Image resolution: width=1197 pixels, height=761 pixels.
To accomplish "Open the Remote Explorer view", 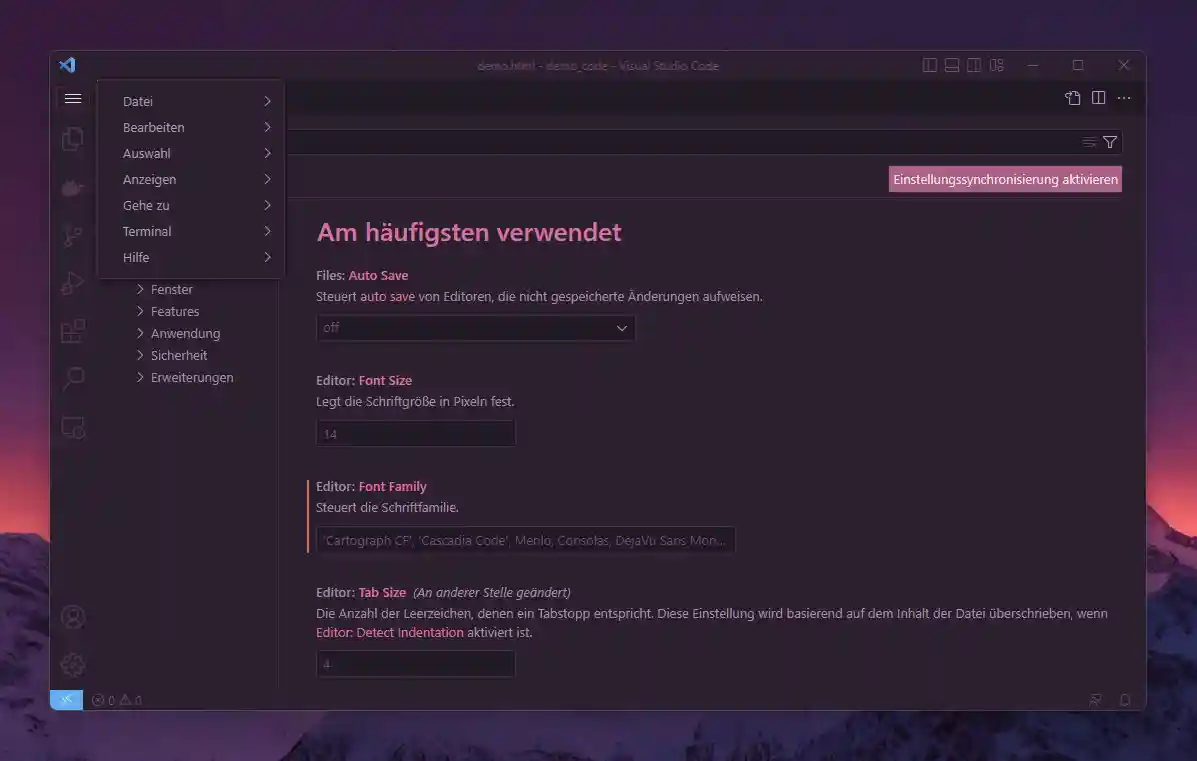I will point(73,427).
